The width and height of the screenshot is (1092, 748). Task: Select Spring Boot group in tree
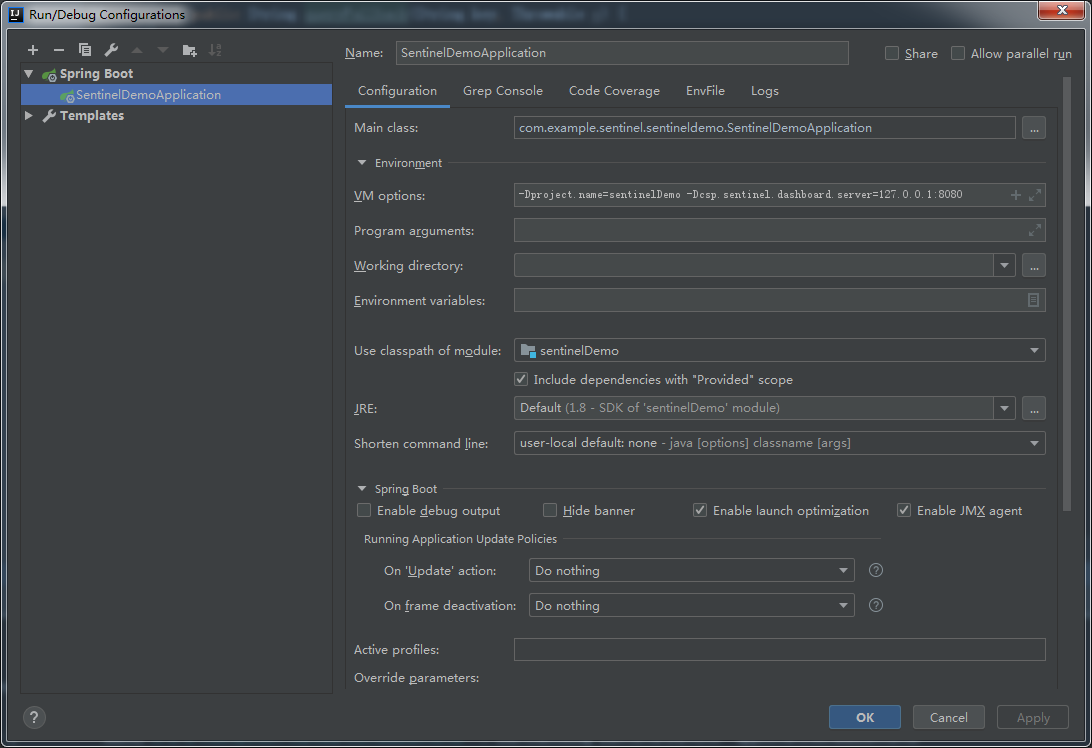tap(96, 74)
